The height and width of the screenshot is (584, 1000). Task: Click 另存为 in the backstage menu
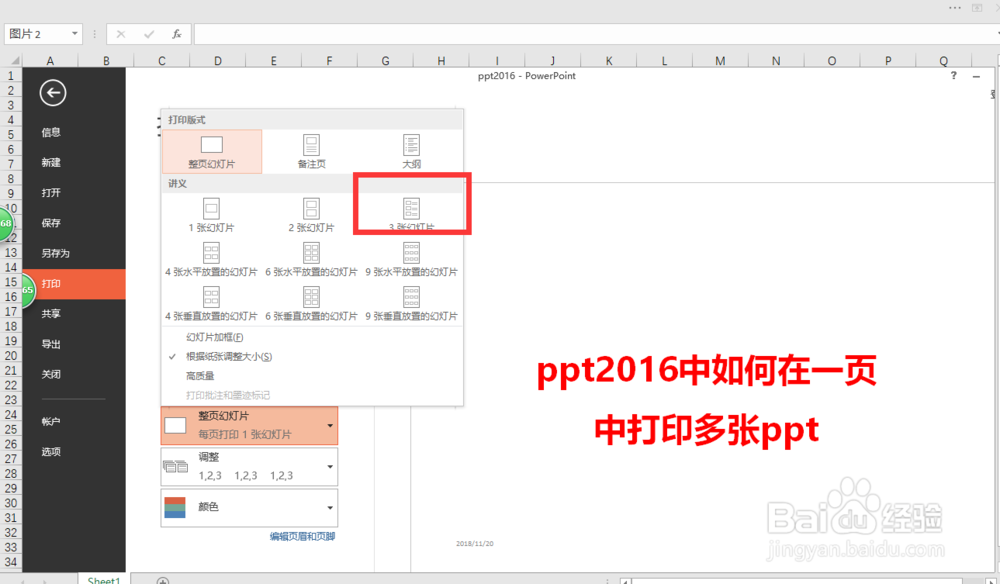(55, 253)
